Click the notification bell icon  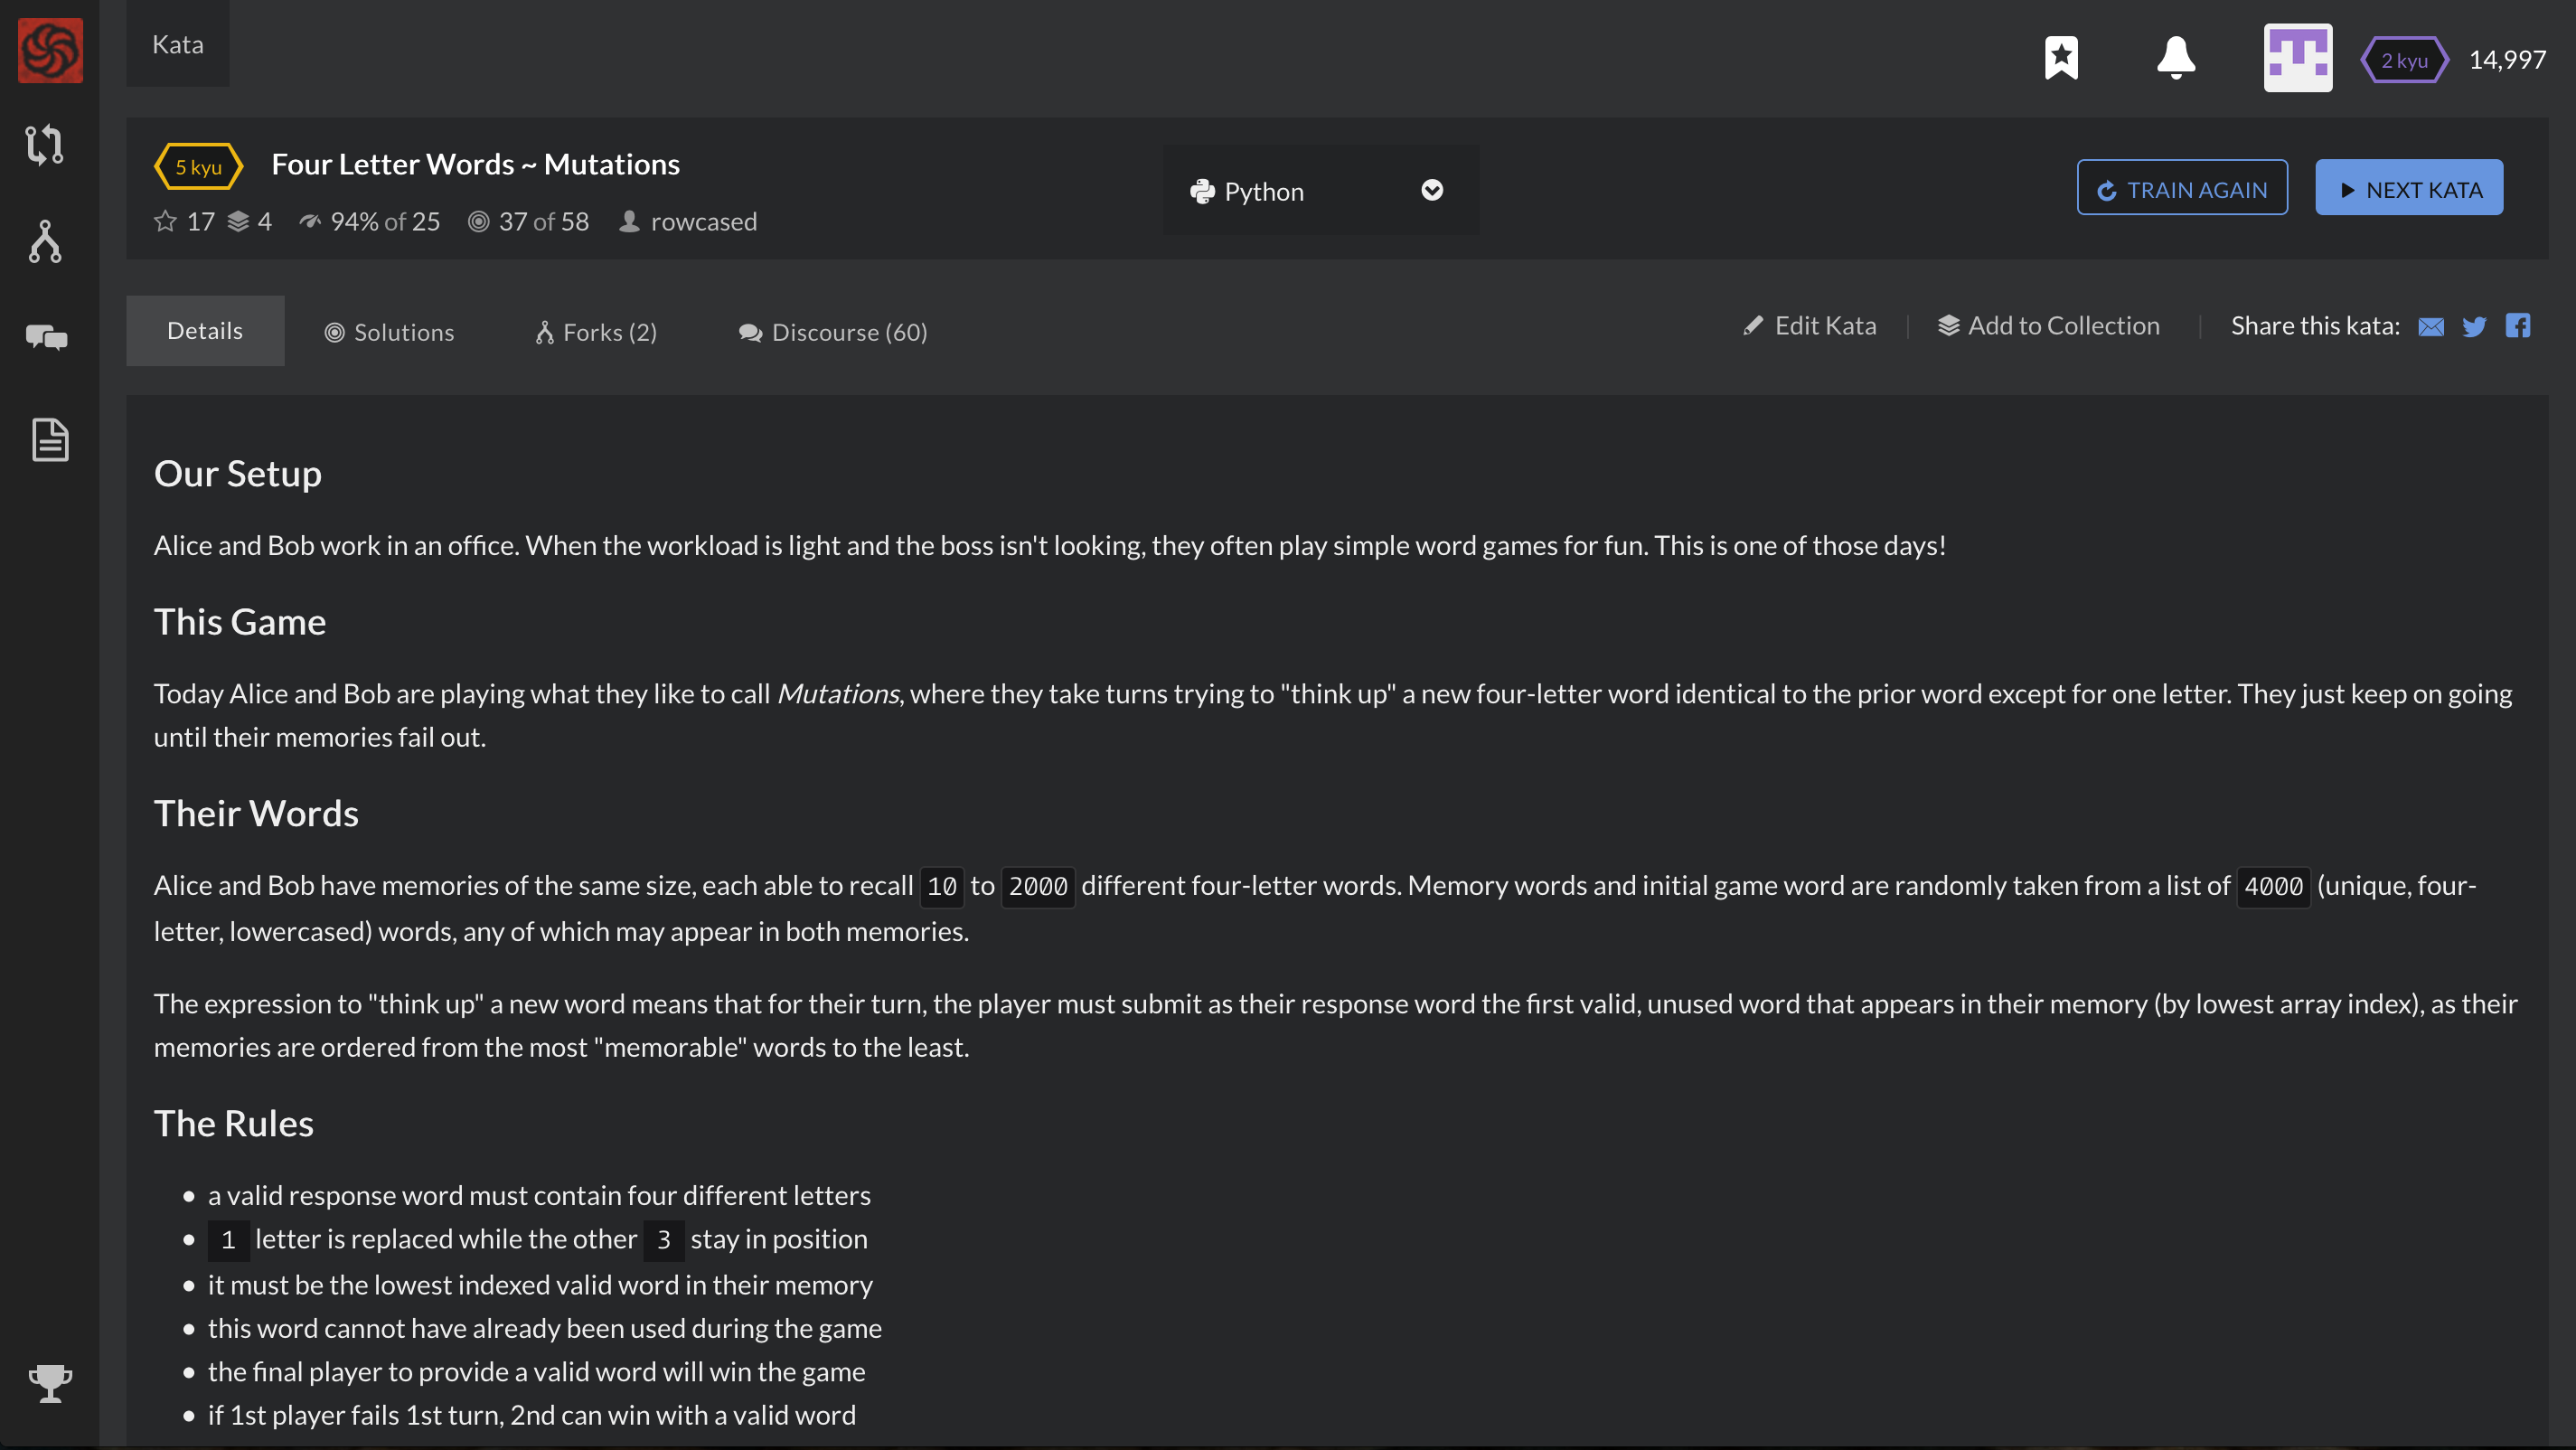click(2175, 58)
